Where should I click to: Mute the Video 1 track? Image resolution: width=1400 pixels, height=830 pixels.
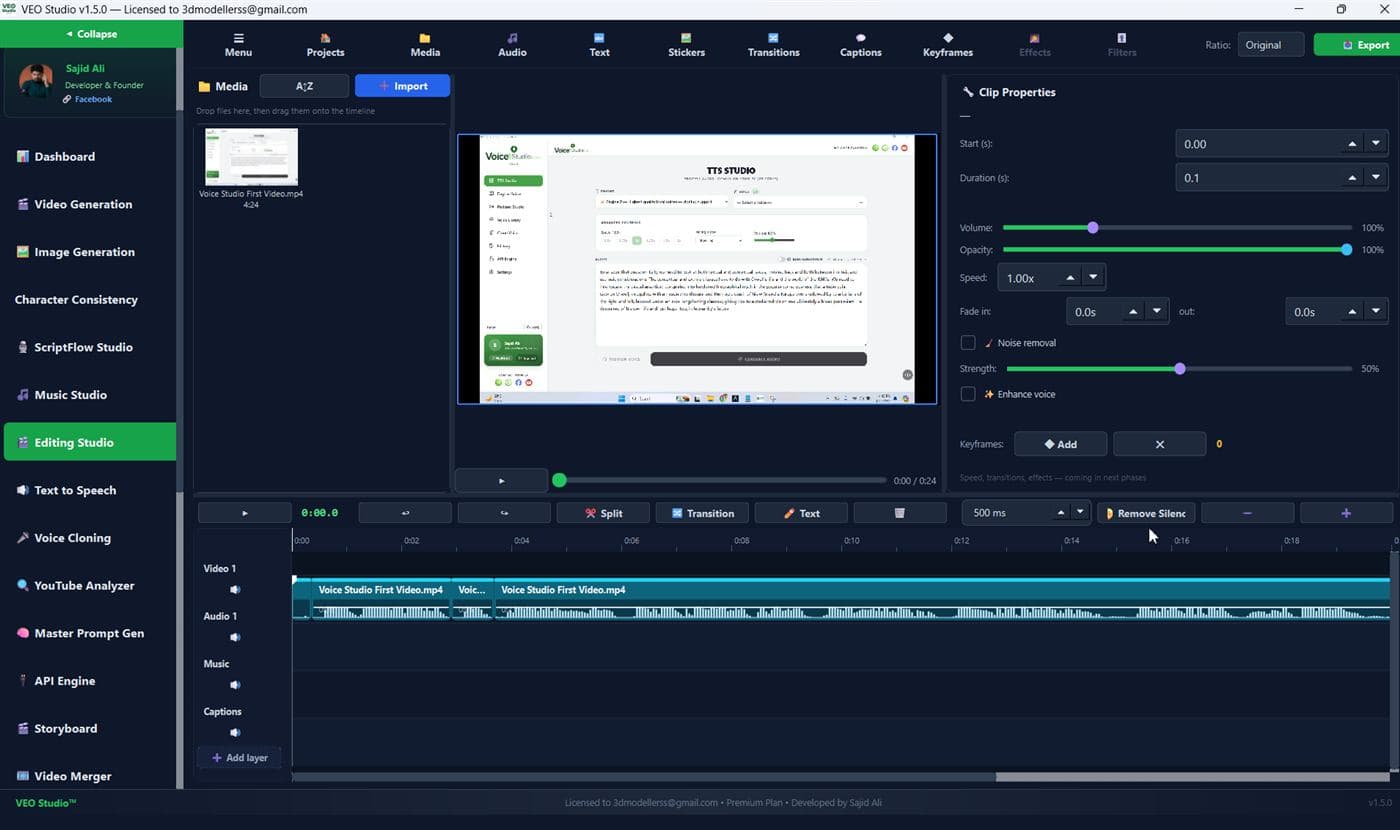236,590
